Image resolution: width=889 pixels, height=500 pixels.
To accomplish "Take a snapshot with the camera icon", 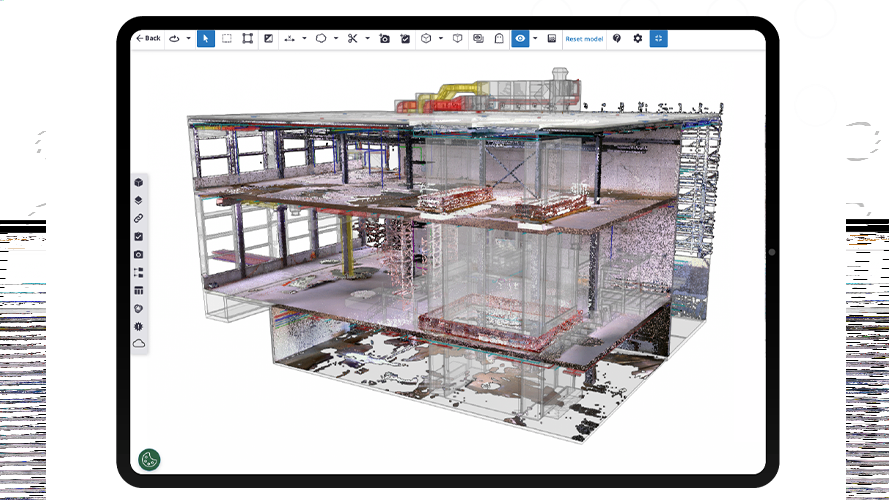I will coord(384,39).
